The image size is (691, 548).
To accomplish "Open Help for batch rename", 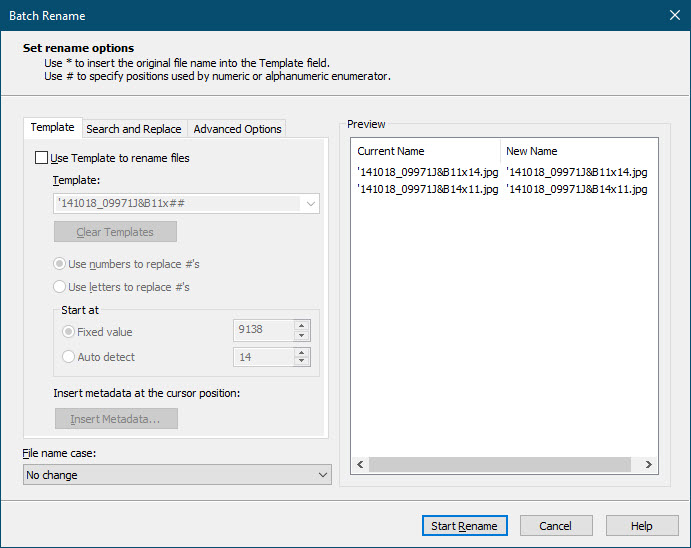I will (x=642, y=526).
